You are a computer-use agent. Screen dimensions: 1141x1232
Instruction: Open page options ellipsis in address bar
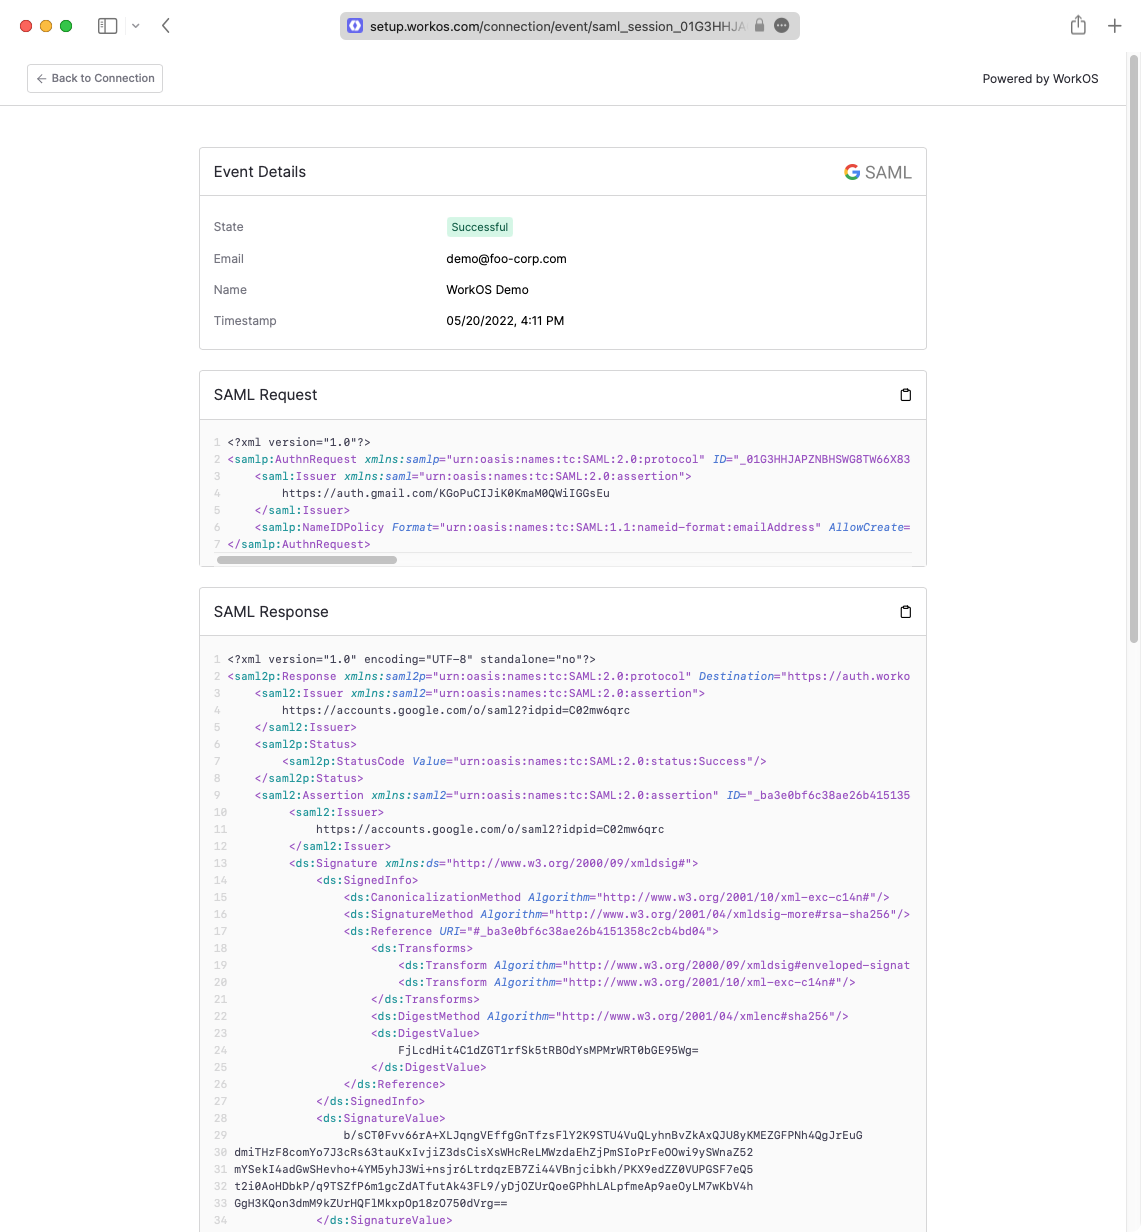coord(782,26)
